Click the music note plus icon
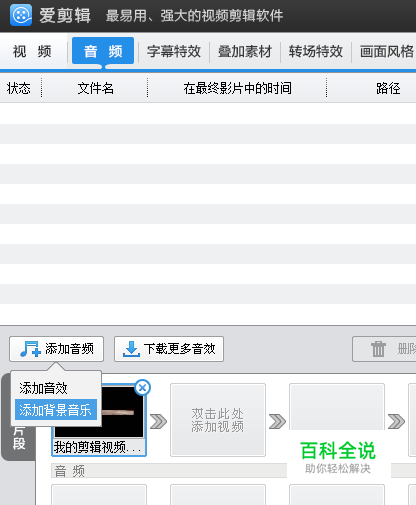The image size is (416, 505). (x=30, y=349)
